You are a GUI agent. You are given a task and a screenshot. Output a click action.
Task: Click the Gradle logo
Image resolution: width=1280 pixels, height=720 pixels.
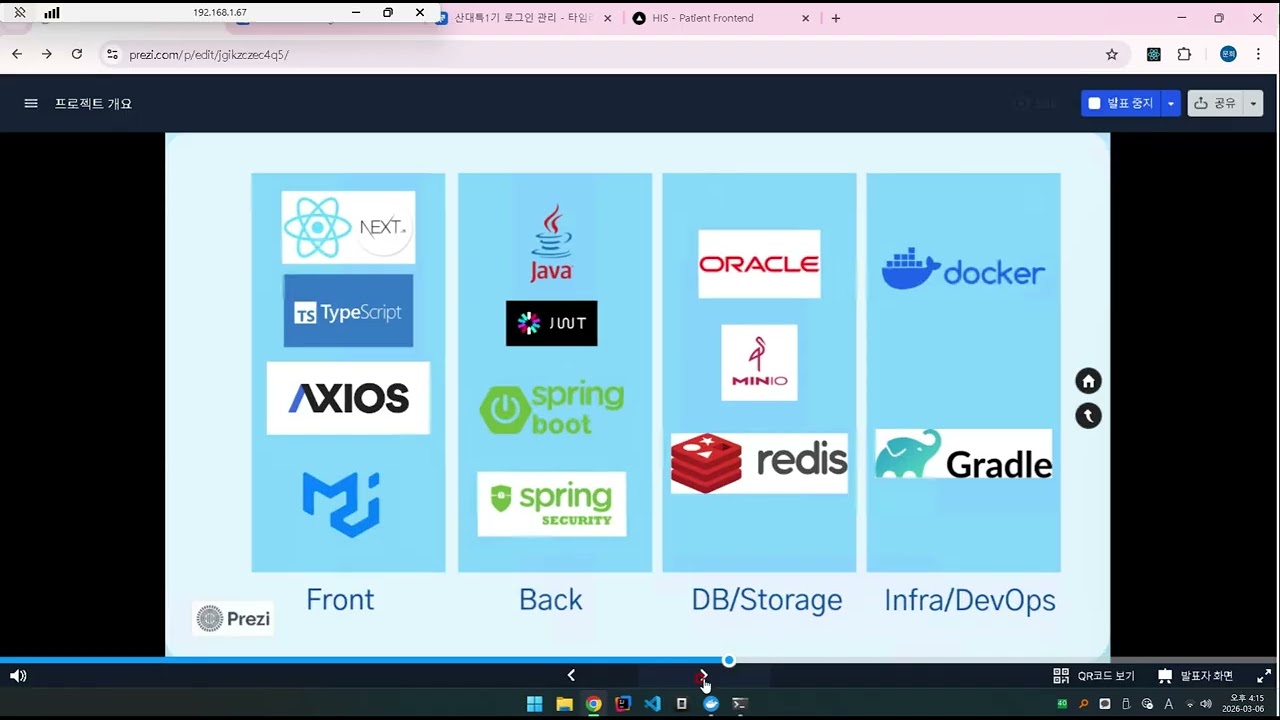963,455
